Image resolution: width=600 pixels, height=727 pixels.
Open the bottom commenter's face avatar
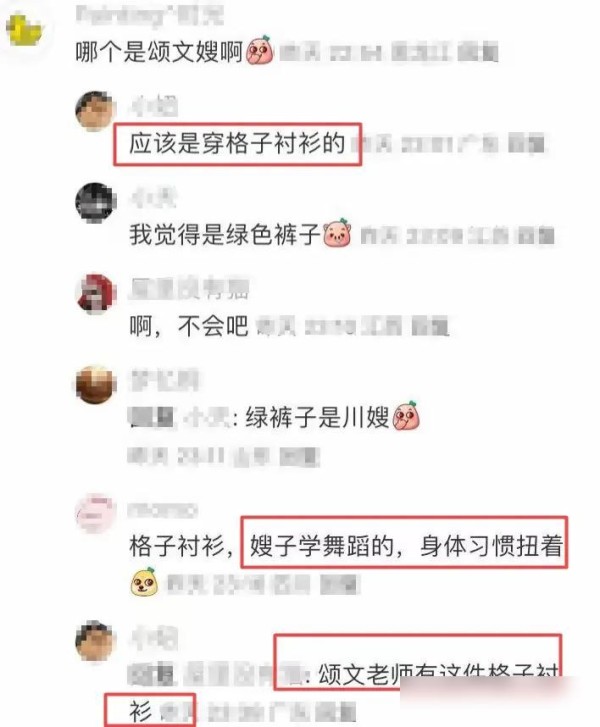click(x=95, y=640)
